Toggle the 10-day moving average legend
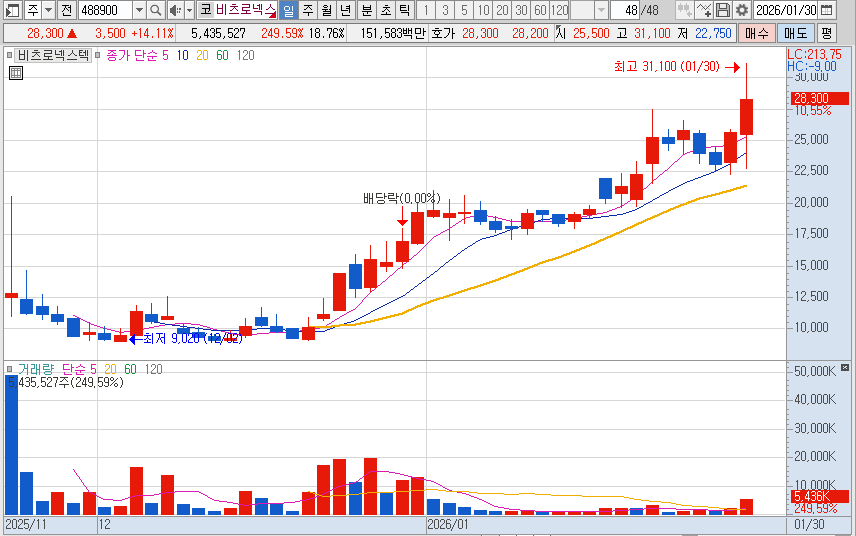Screen dimensions: 856x536 pyautogui.click(x=182, y=55)
